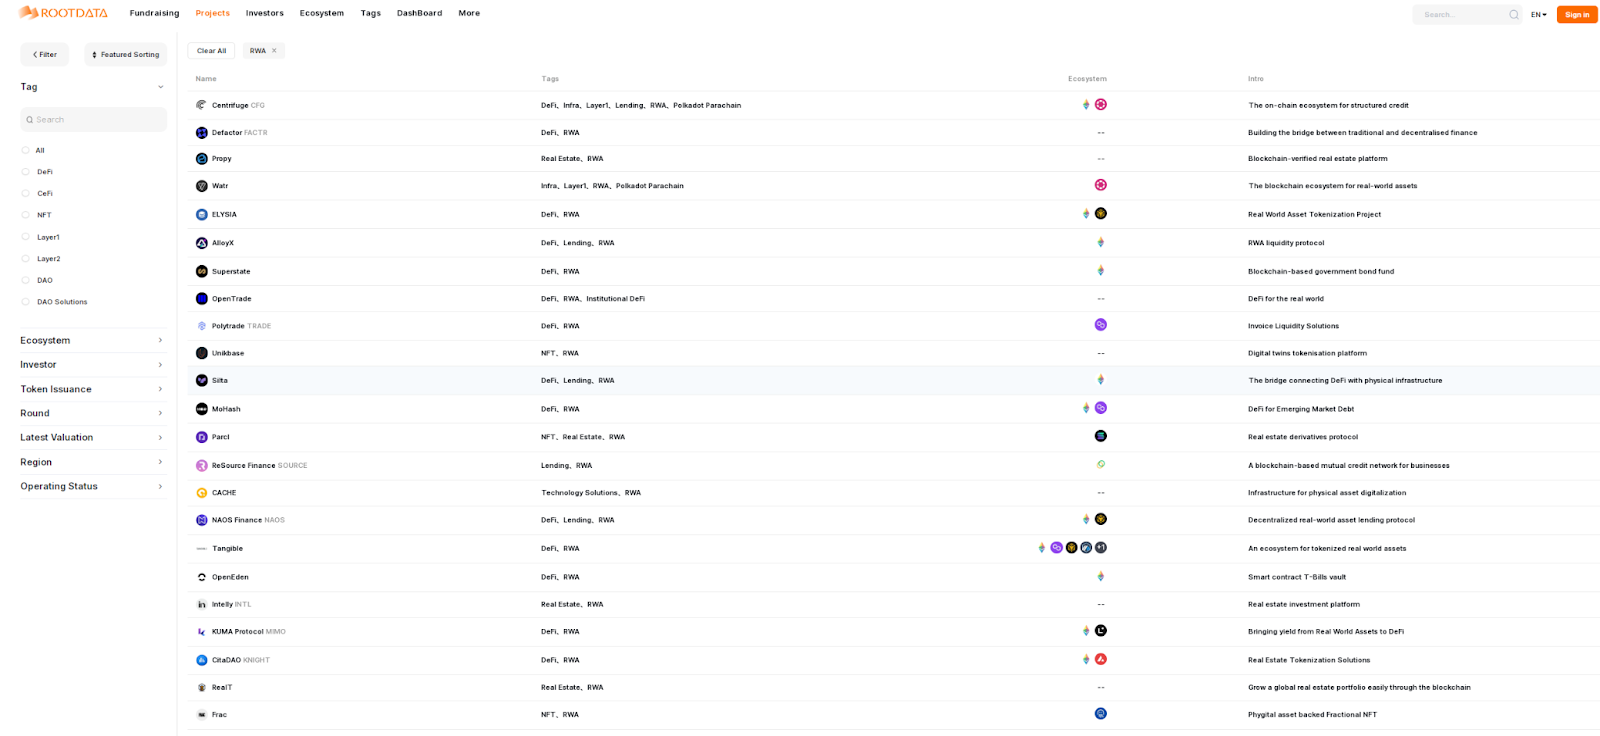
Task: Click the search magnifier icon in header
Action: pos(1513,15)
